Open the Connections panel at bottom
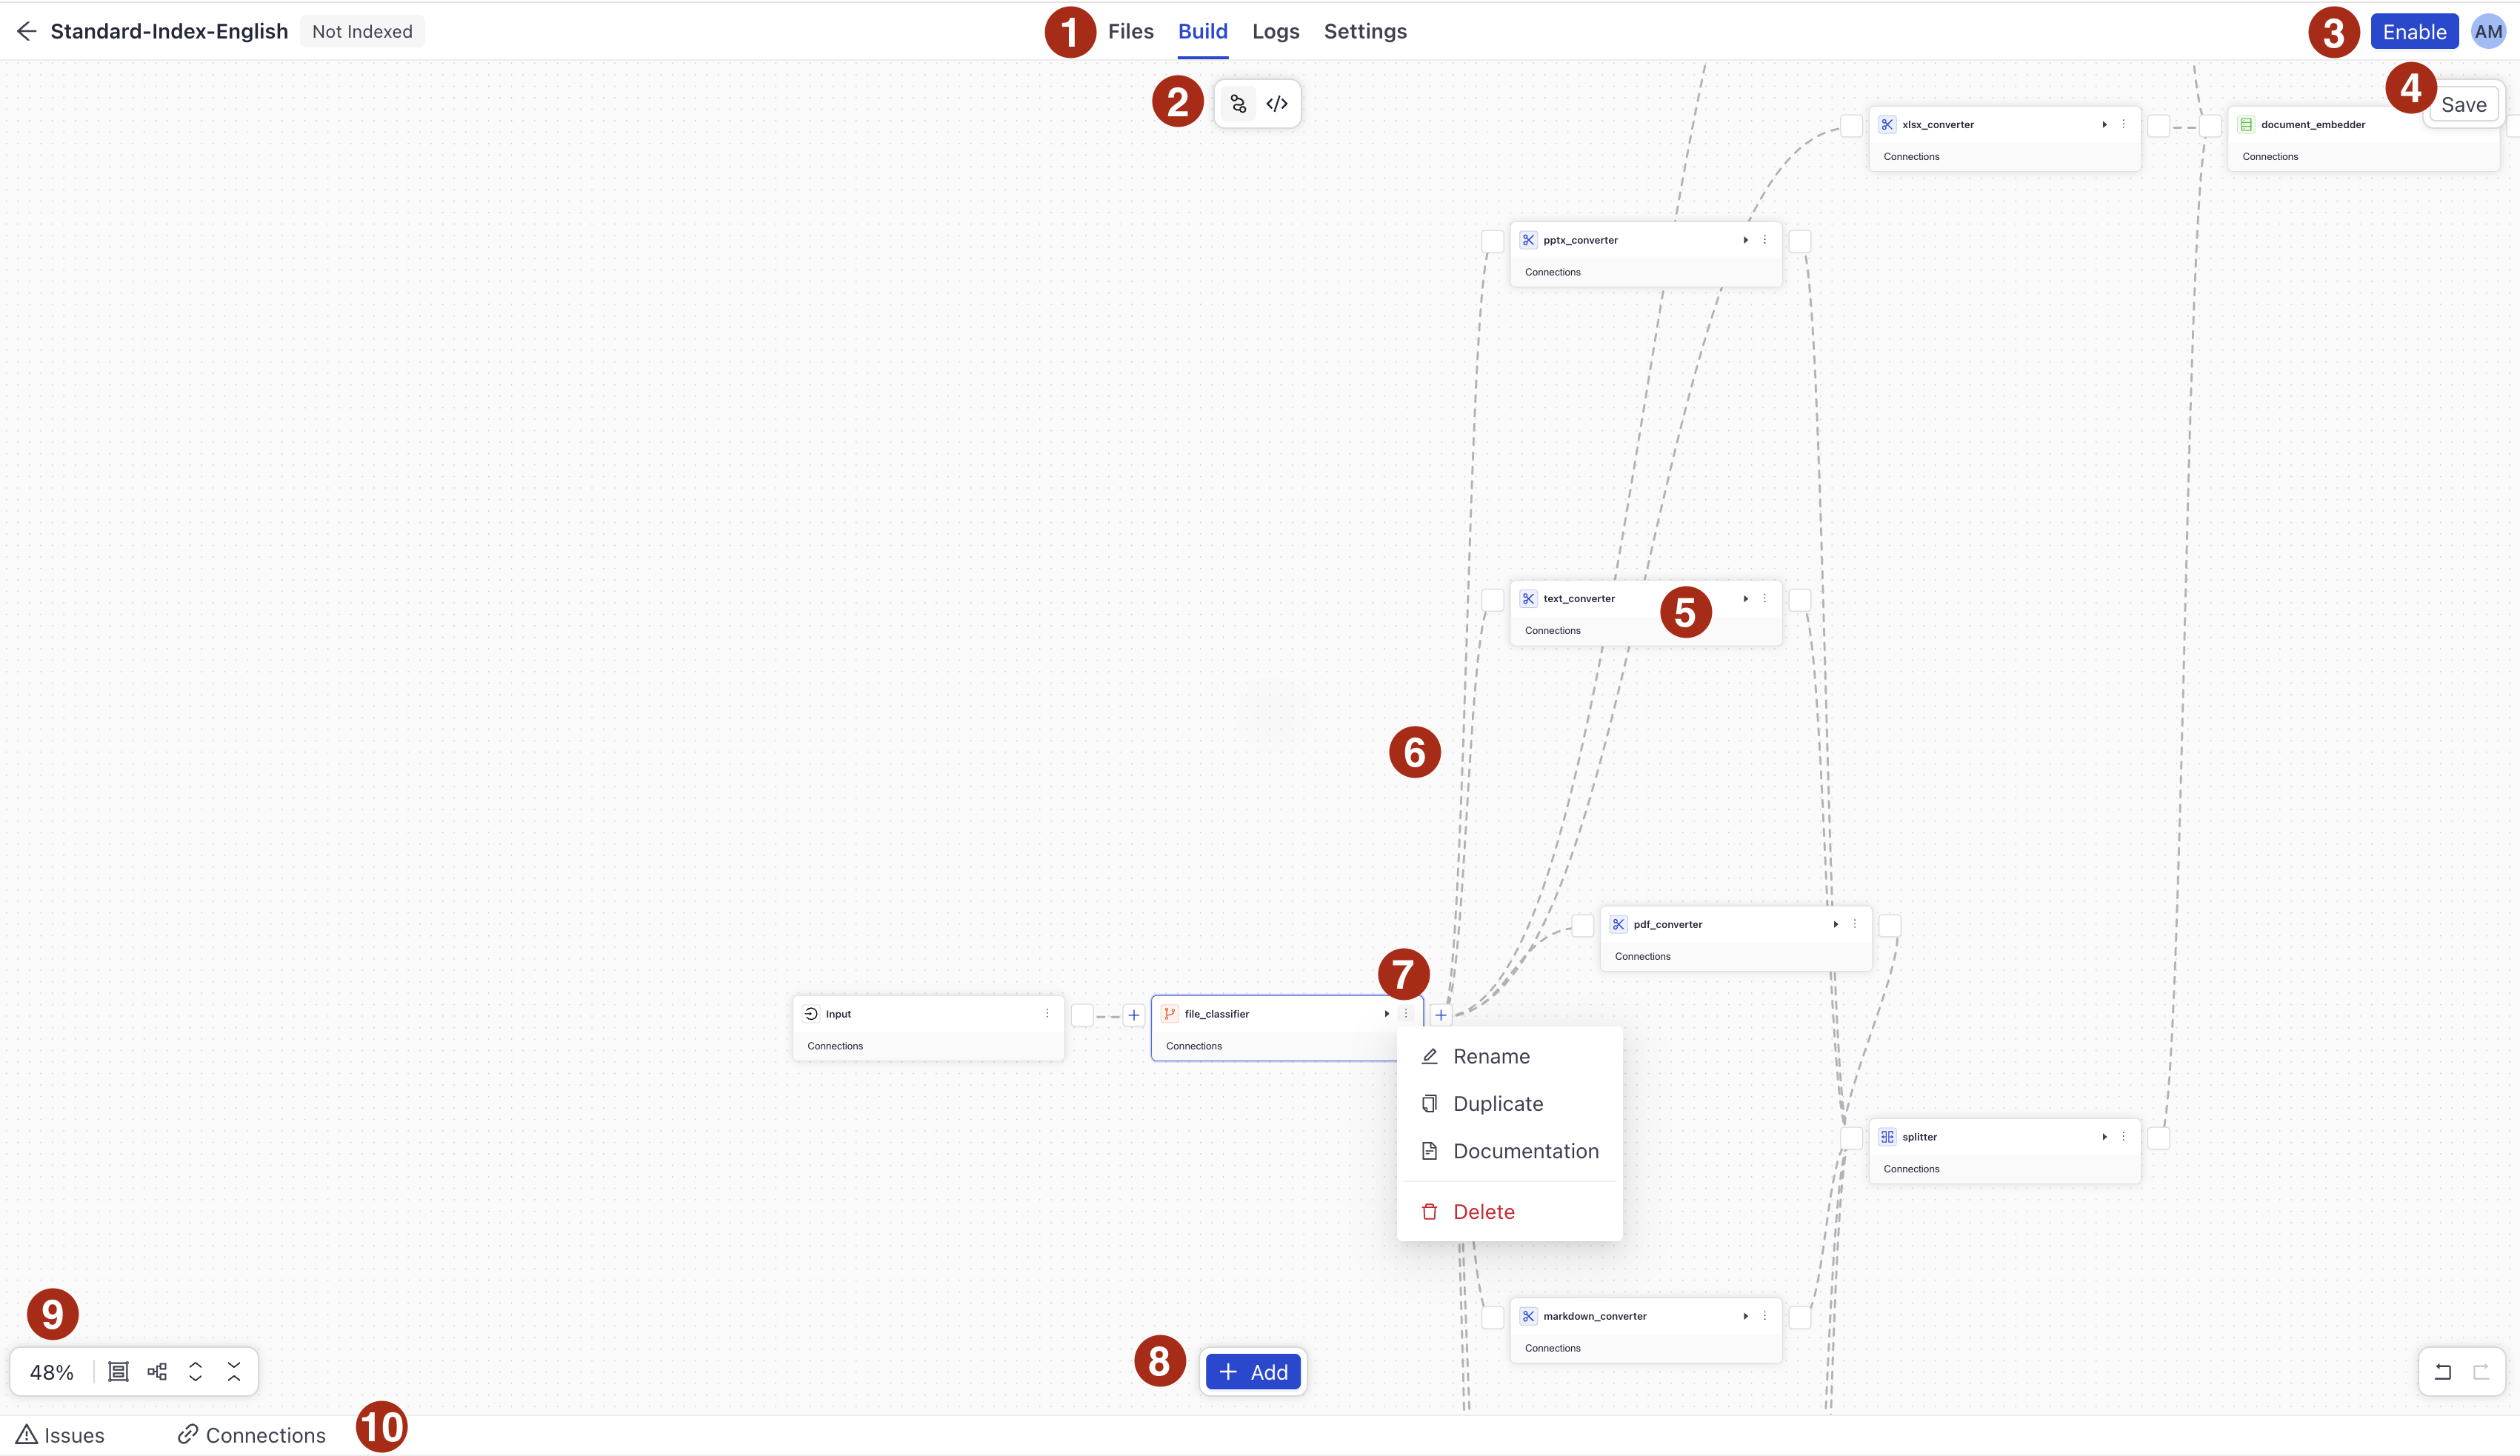2520x1456 pixels. pyautogui.click(x=252, y=1435)
